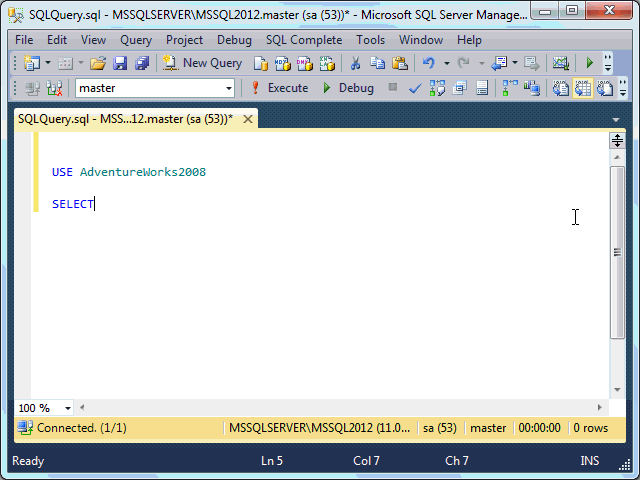Screen dimensions: 640x480
Task: Toggle Include Client Statistics
Action: click(532, 88)
